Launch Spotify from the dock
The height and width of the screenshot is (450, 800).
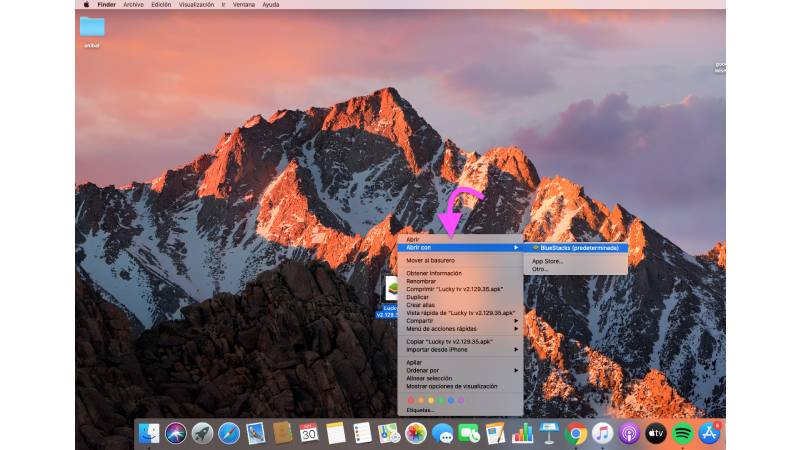[683, 433]
